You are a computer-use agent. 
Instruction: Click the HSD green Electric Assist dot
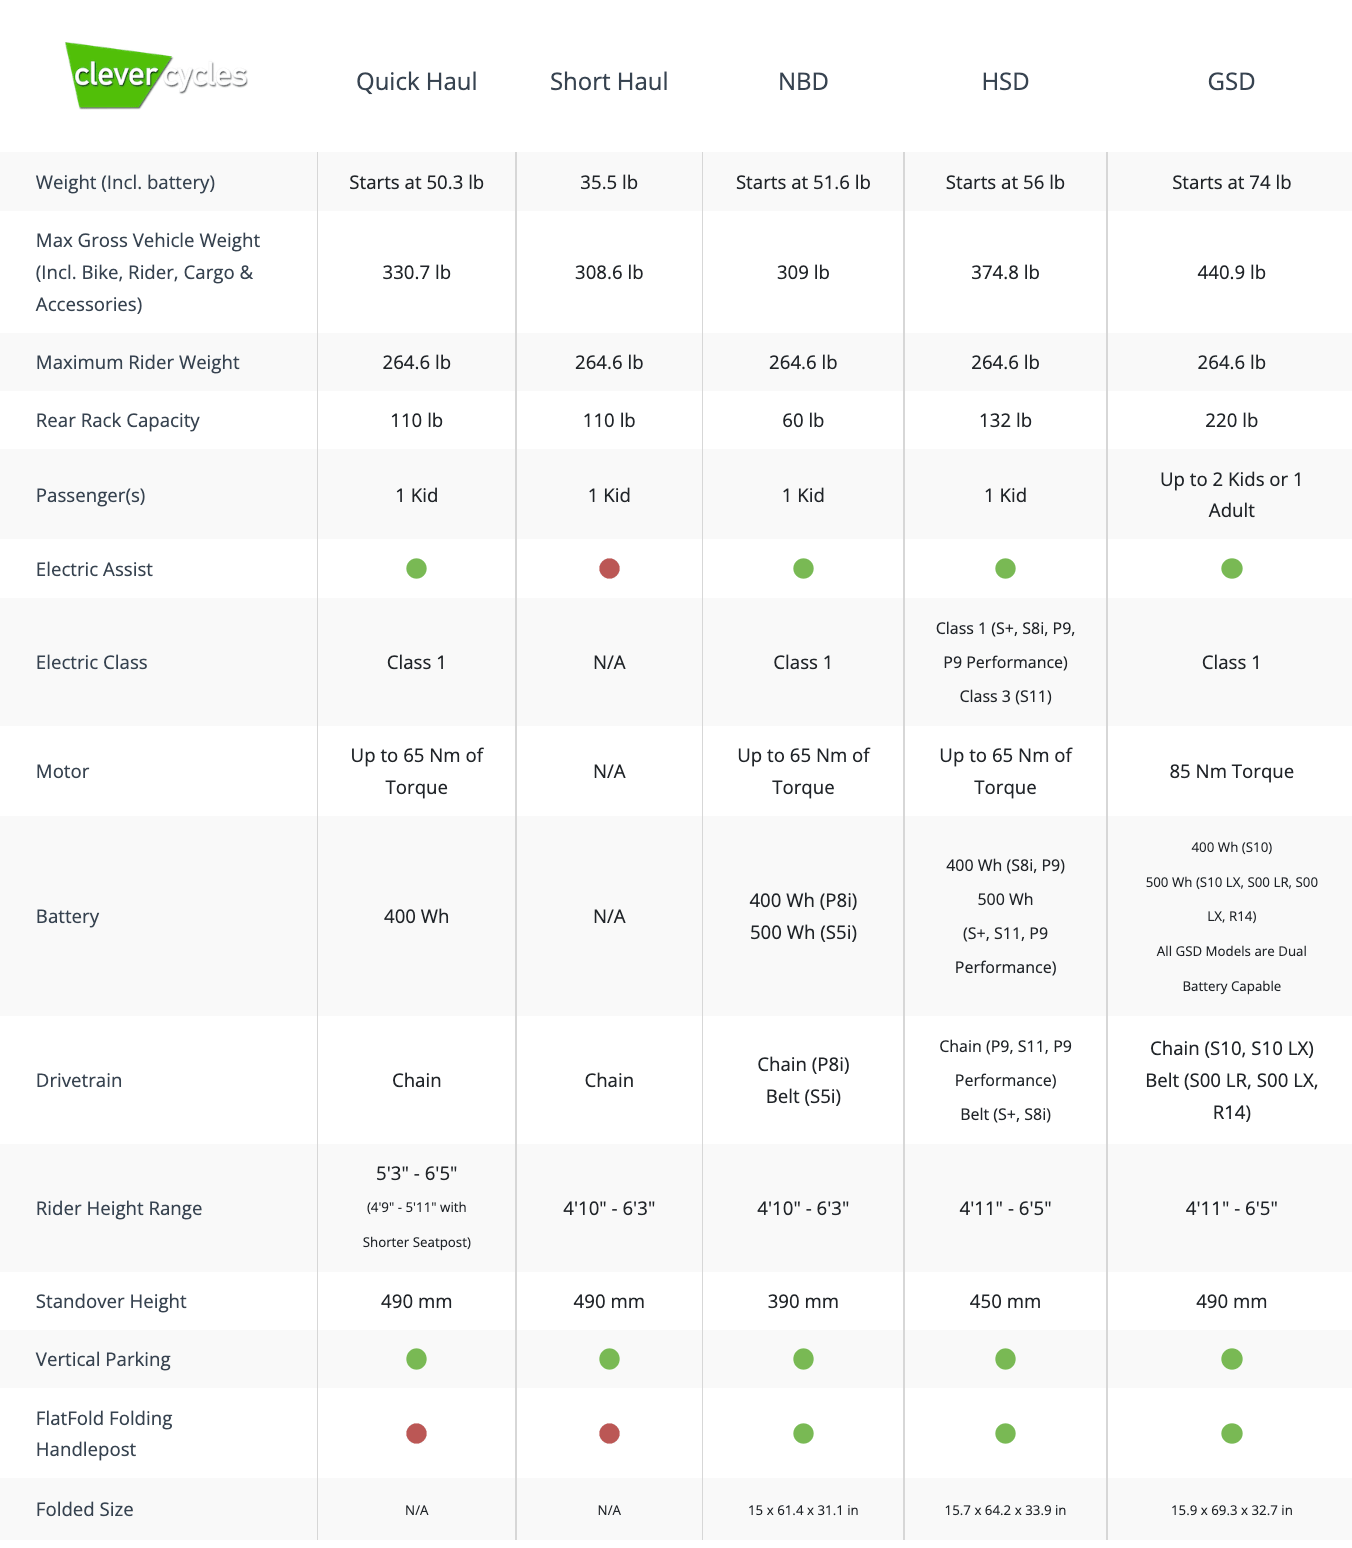(x=1005, y=569)
